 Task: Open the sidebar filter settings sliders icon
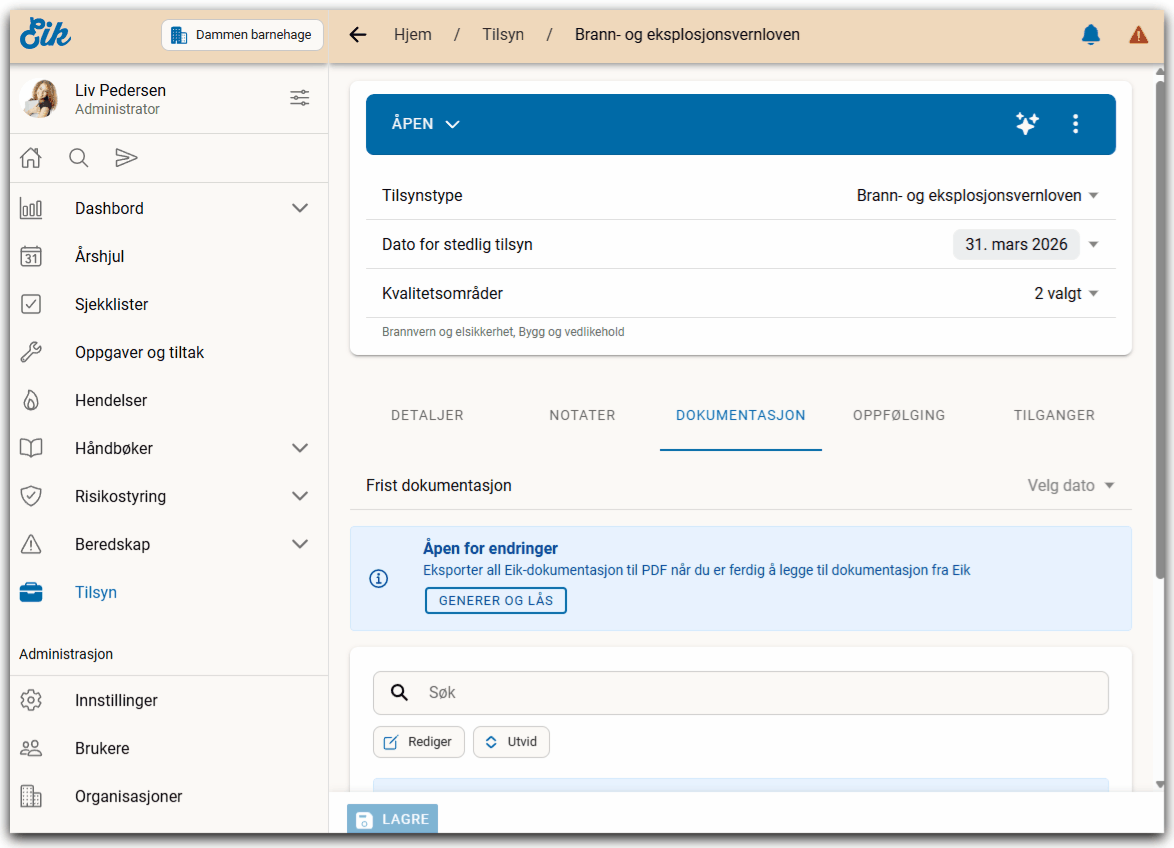tap(299, 98)
